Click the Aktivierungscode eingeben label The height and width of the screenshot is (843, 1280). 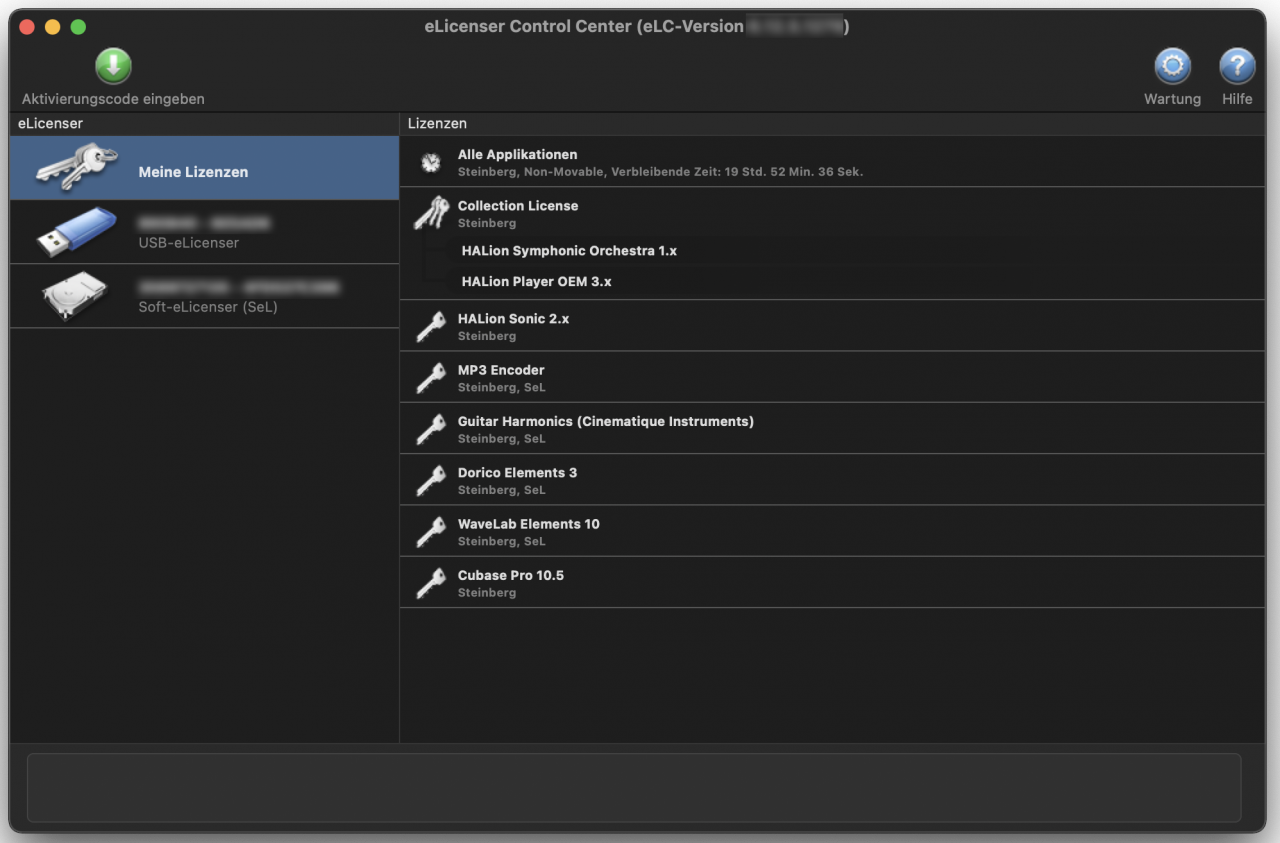click(x=113, y=99)
